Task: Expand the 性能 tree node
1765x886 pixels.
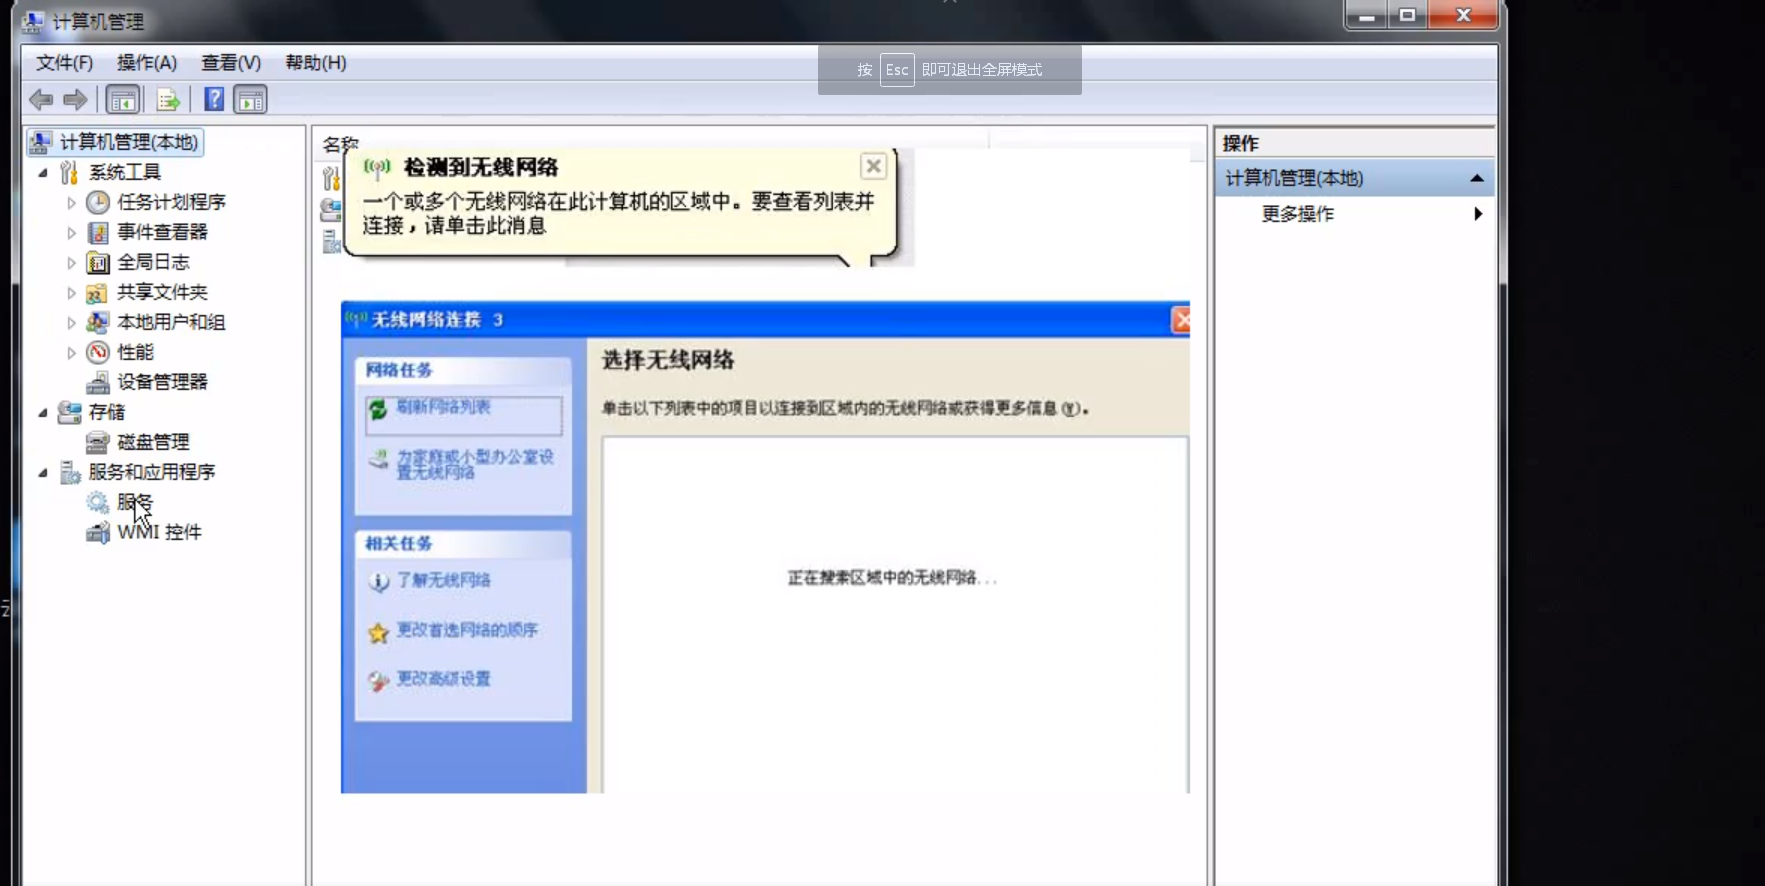Action: [71, 352]
